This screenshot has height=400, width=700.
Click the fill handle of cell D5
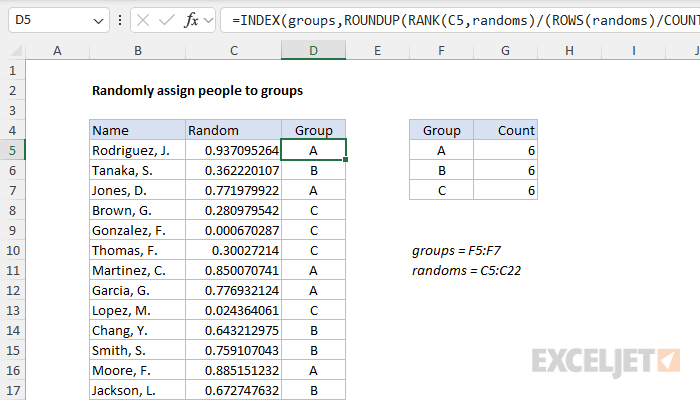tap(346, 159)
